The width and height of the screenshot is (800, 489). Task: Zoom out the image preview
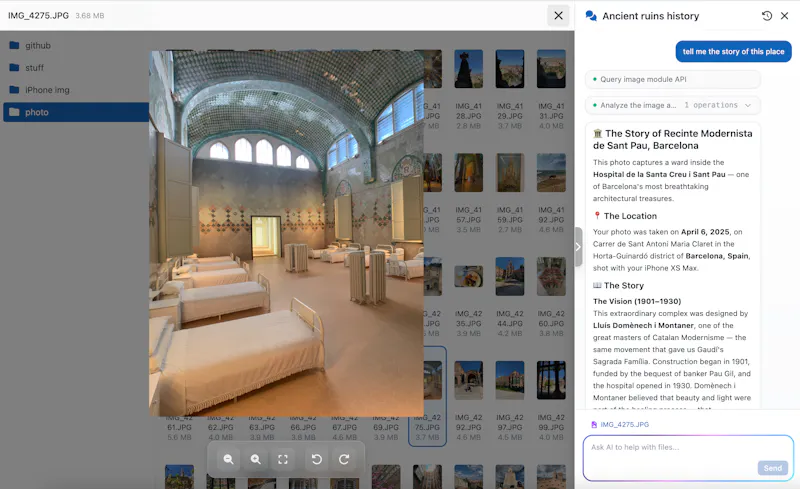(229, 459)
